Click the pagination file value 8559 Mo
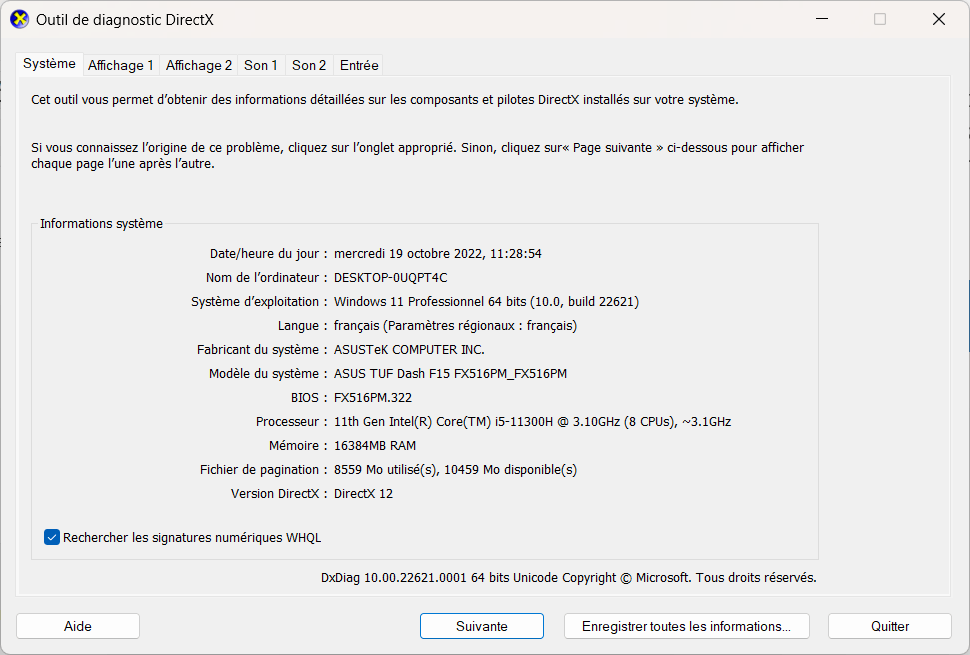The height and width of the screenshot is (655, 970). point(455,470)
